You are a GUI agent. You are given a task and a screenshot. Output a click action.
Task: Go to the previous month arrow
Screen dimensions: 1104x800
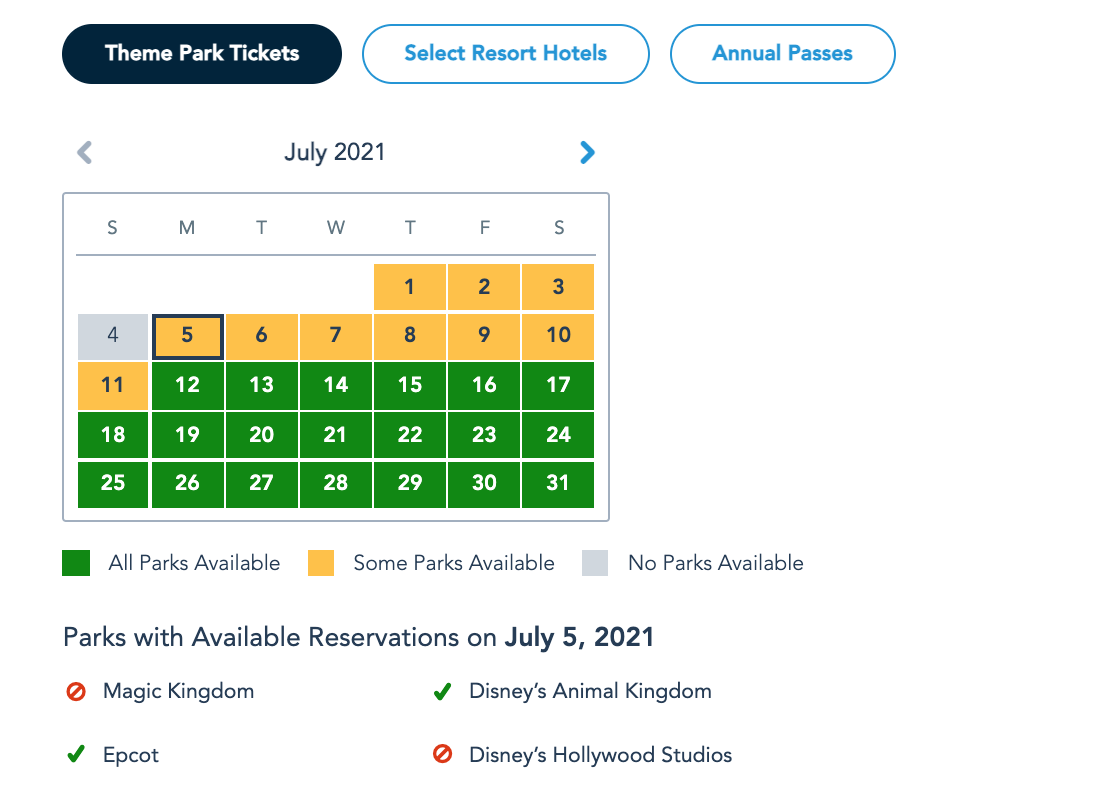(x=85, y=152)
